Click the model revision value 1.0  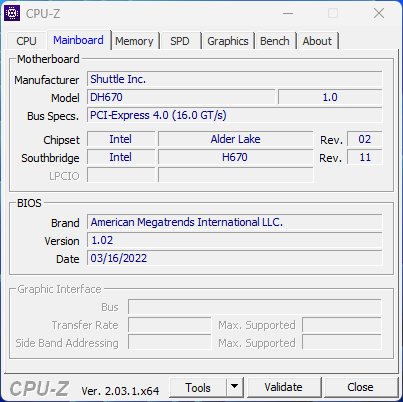(330, 97)
